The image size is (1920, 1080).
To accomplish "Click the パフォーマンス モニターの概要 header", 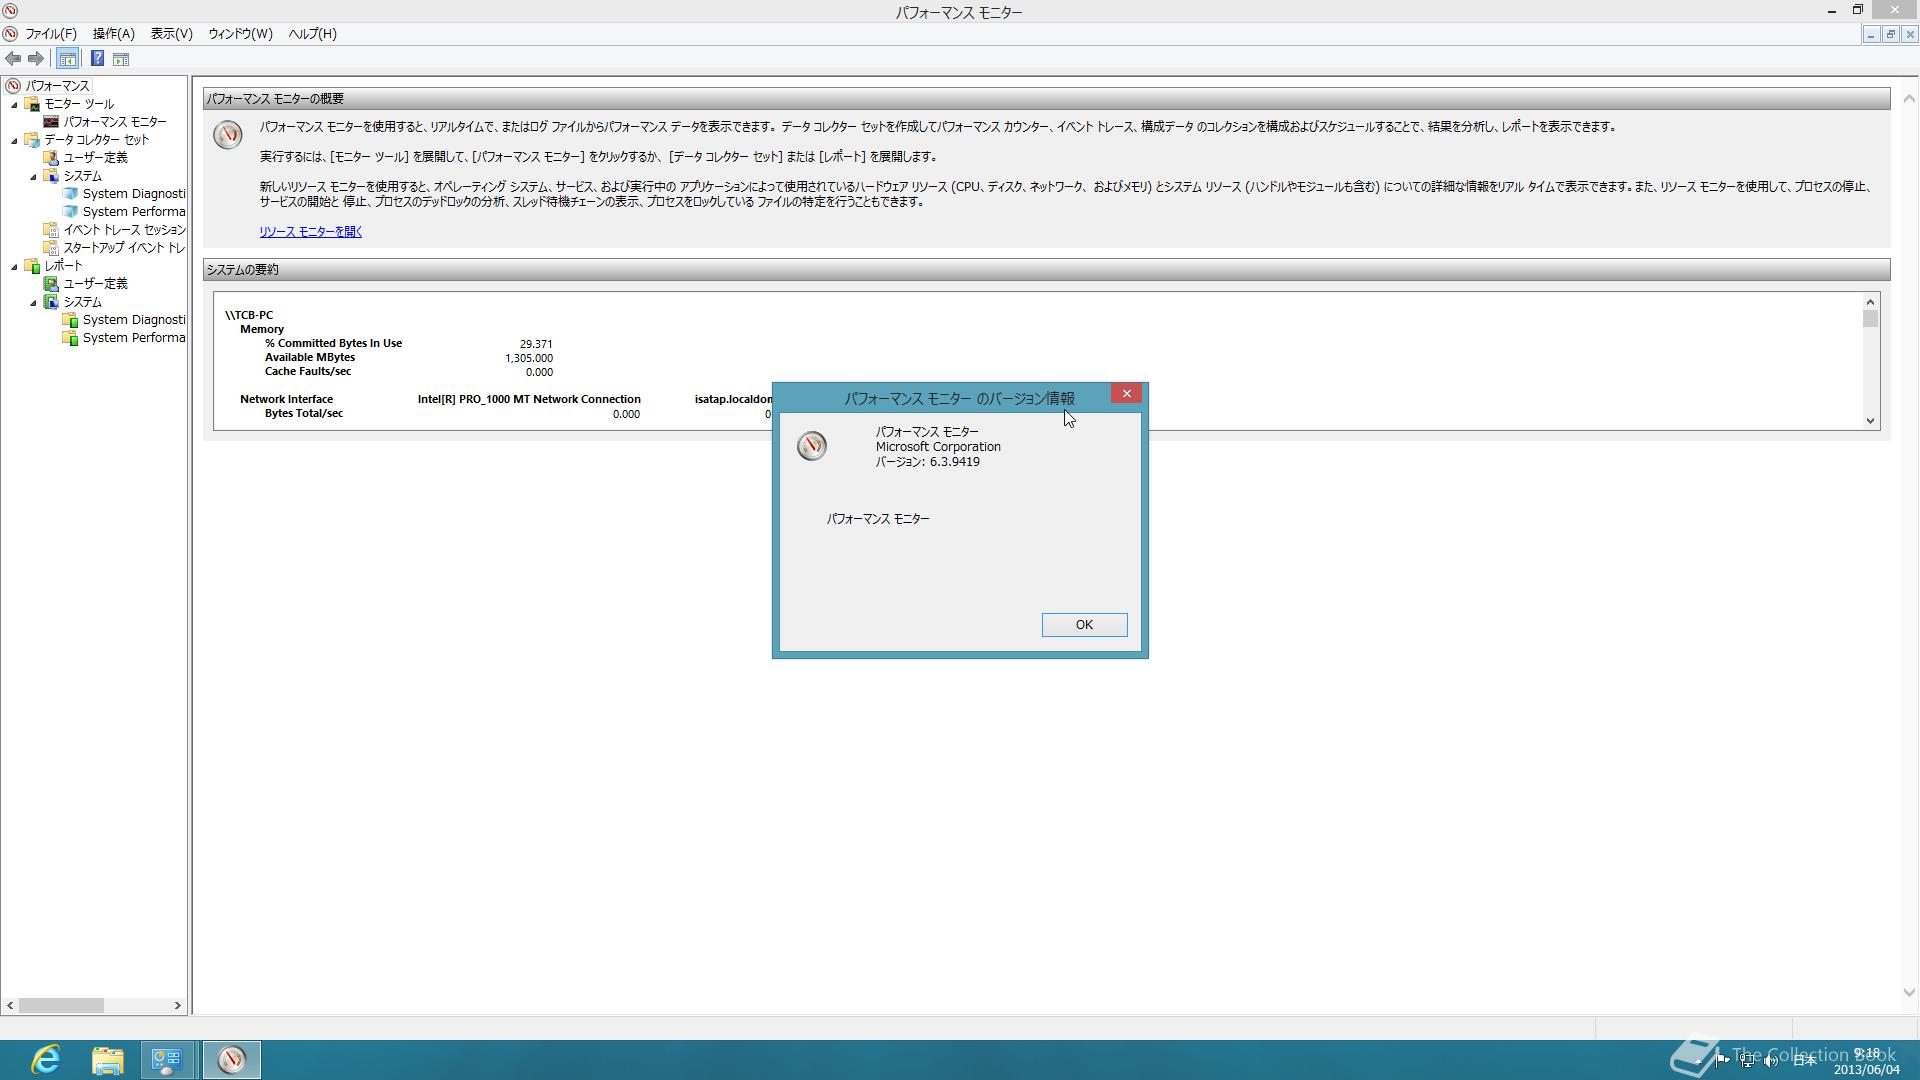I will [x=1046, y=99].
